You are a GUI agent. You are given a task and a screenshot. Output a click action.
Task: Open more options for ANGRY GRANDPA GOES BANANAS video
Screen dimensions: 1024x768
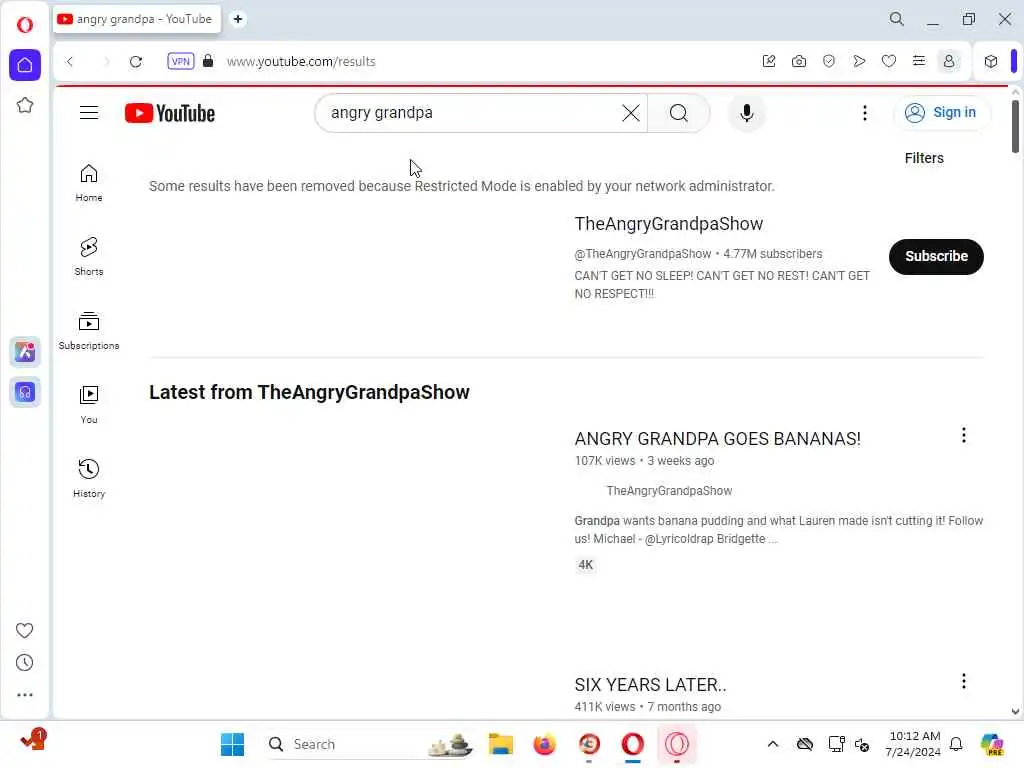[x=963, y=436]
